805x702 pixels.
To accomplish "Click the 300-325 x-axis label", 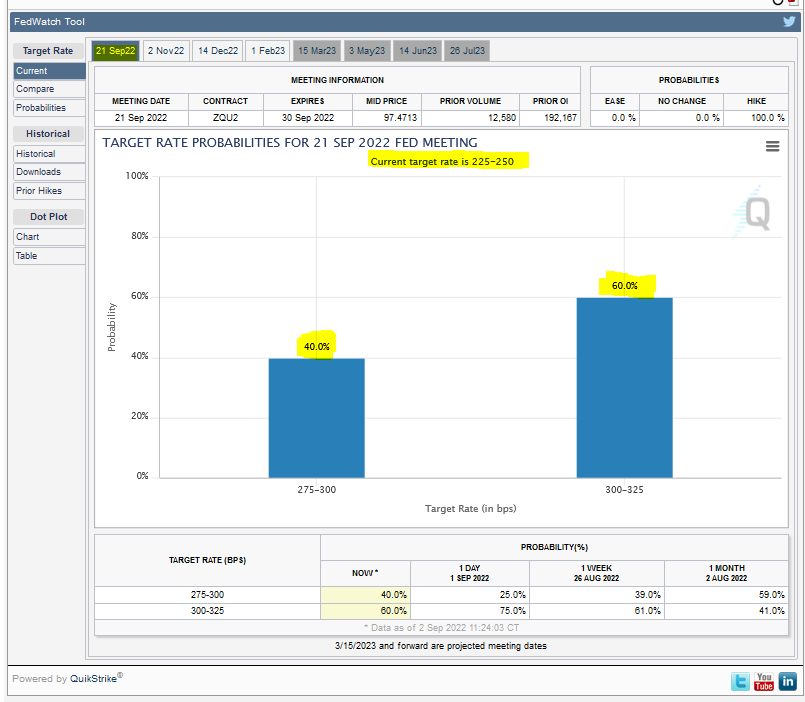I will point(624,490).
